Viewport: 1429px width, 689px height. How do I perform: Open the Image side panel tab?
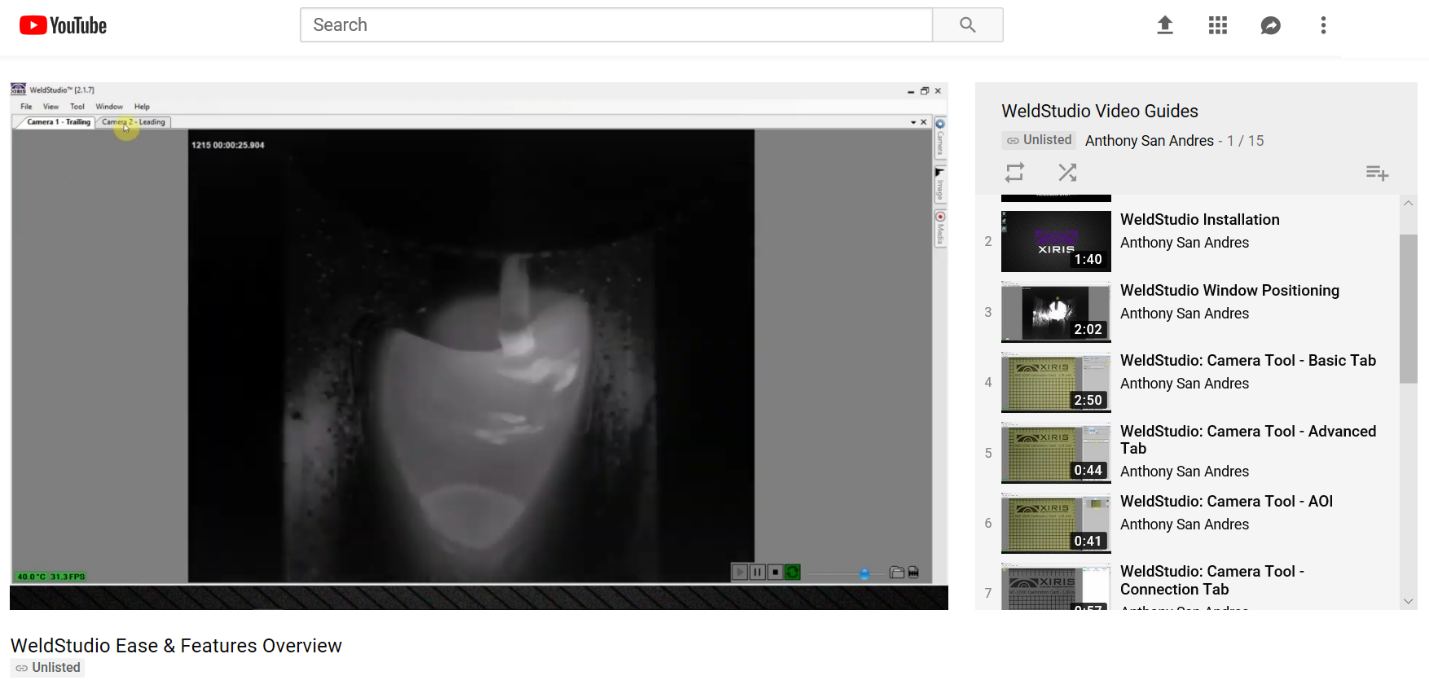click(940, 183)
